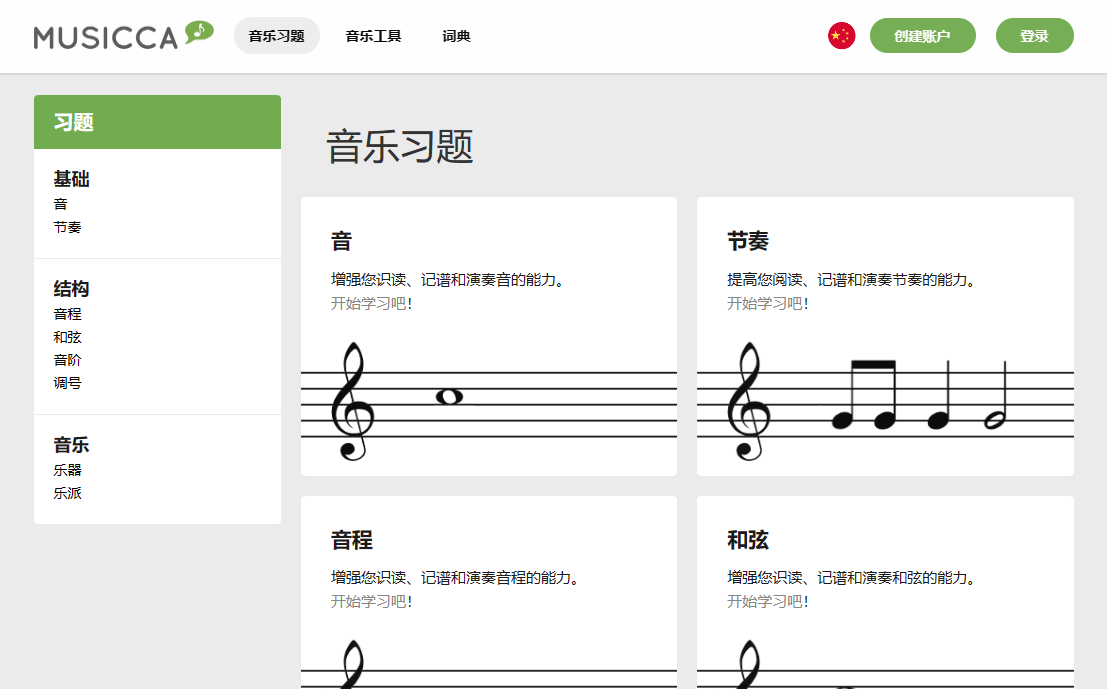
Task: Open 调号 exercises from sidebar
Action: pyautogui.click(x=66, y=382)
